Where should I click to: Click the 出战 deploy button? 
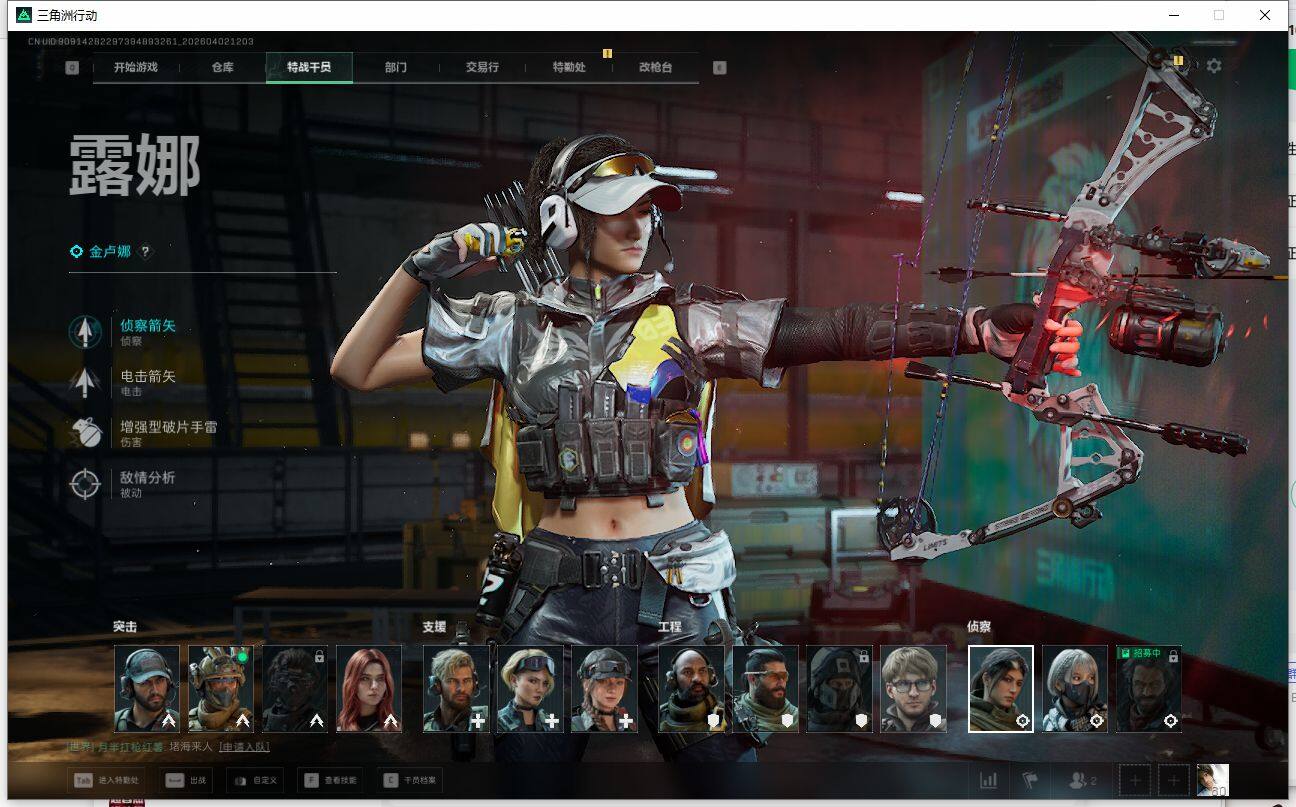coord(188,780)
